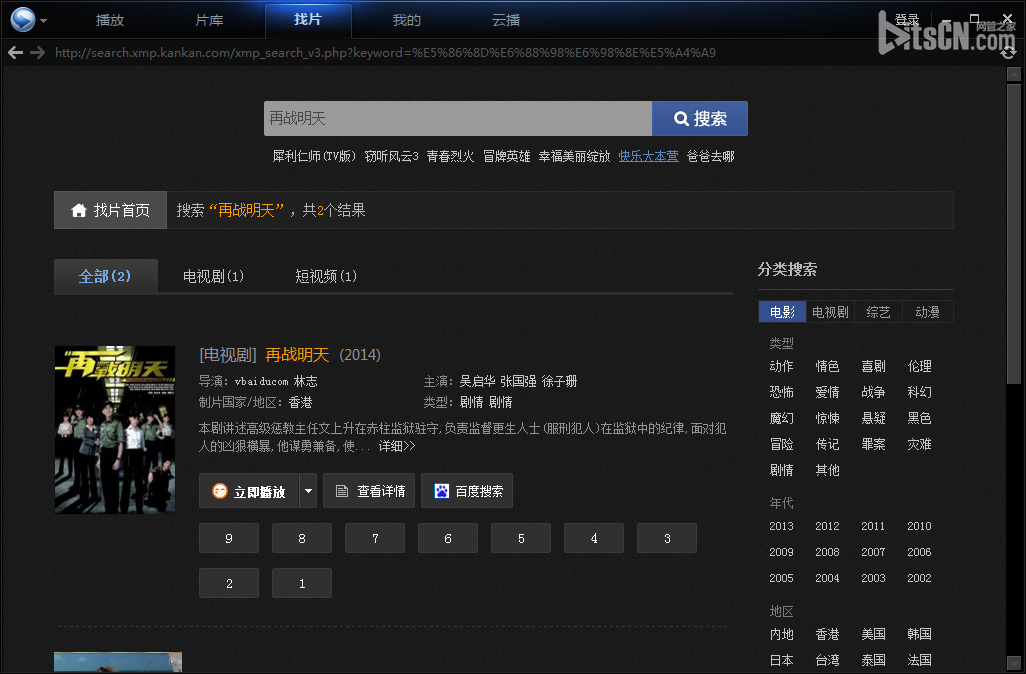Play episode 7

375,538
